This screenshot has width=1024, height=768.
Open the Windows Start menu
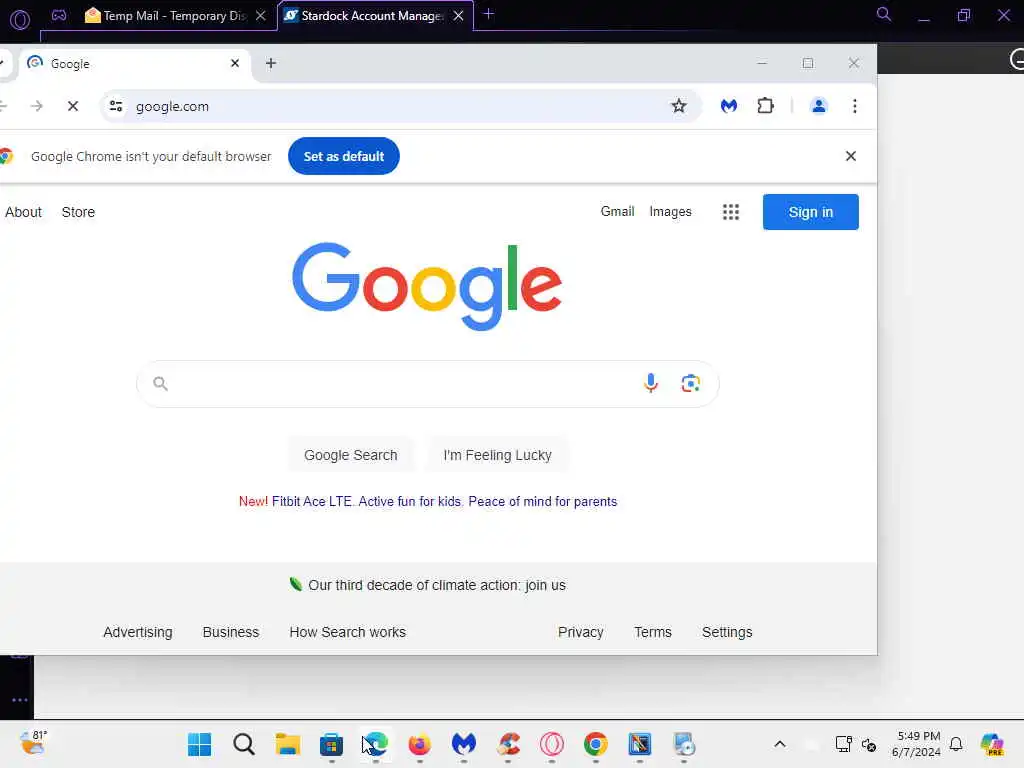coord(199,744)
